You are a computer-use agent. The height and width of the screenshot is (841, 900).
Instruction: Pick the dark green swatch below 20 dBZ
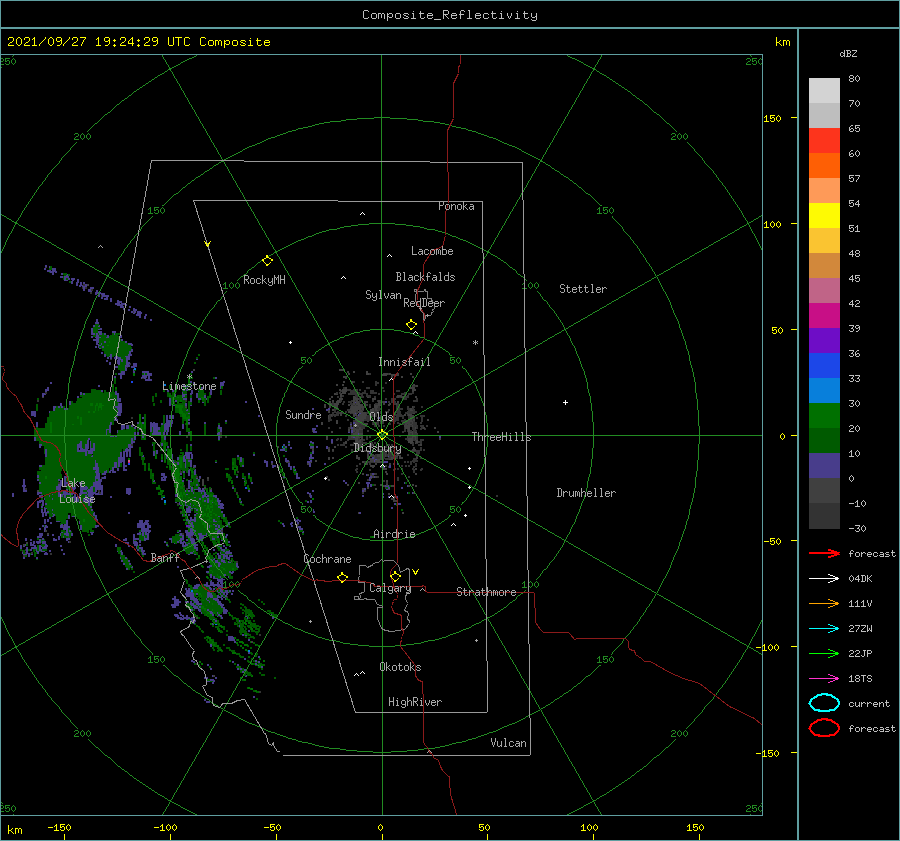[x=824, y=440]
